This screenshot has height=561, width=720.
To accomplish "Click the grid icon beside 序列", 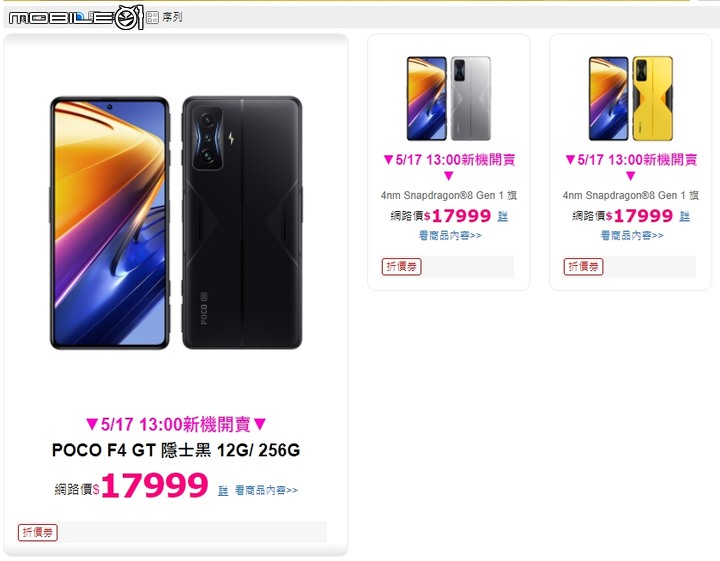I will point(152,17).
